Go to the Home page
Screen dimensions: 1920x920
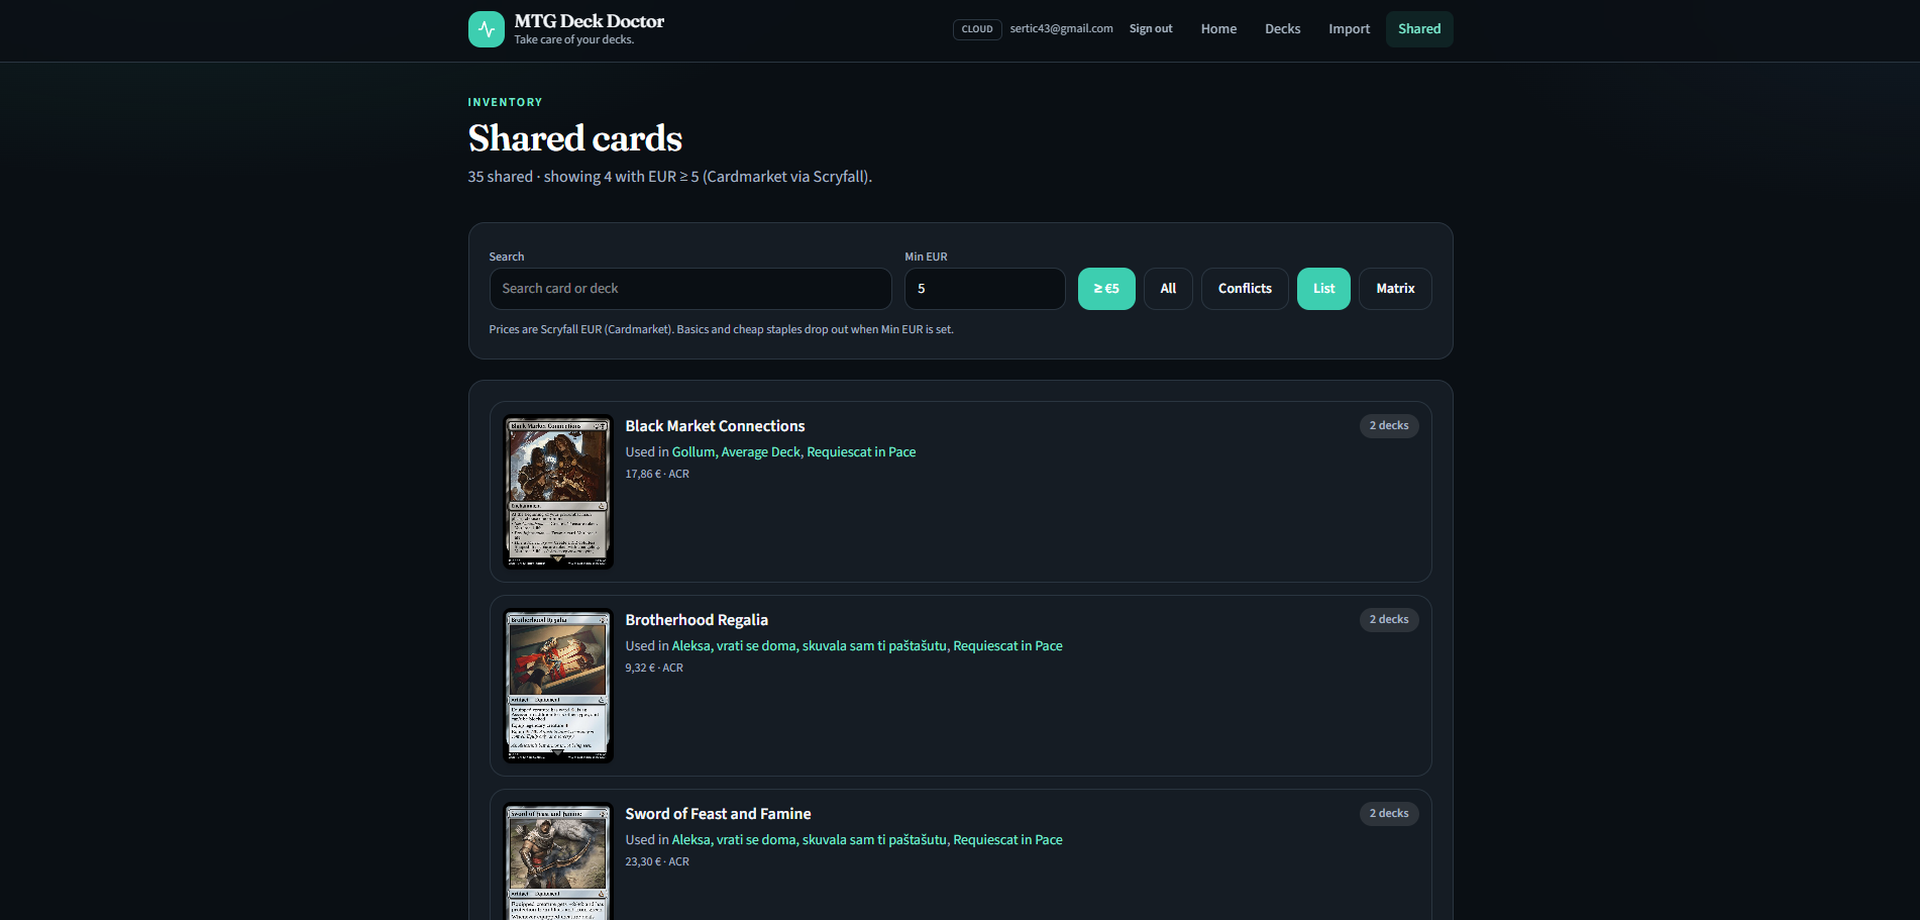[1219, 29]
